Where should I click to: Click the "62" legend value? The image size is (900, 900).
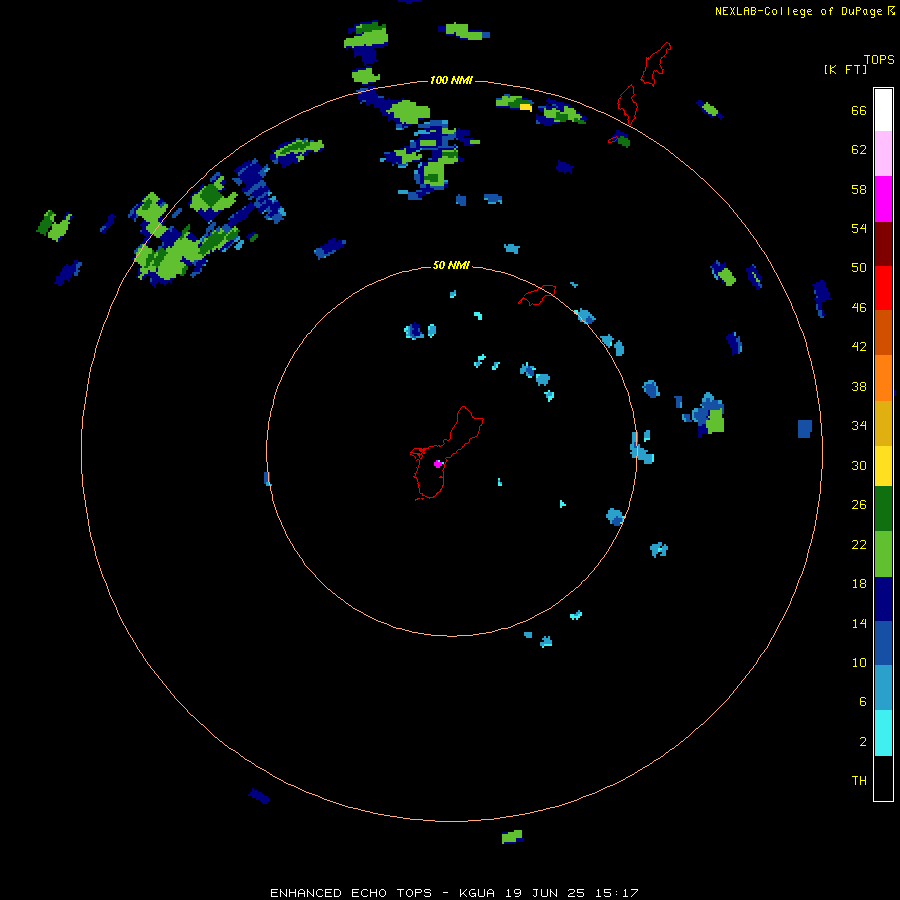[859, 150]
